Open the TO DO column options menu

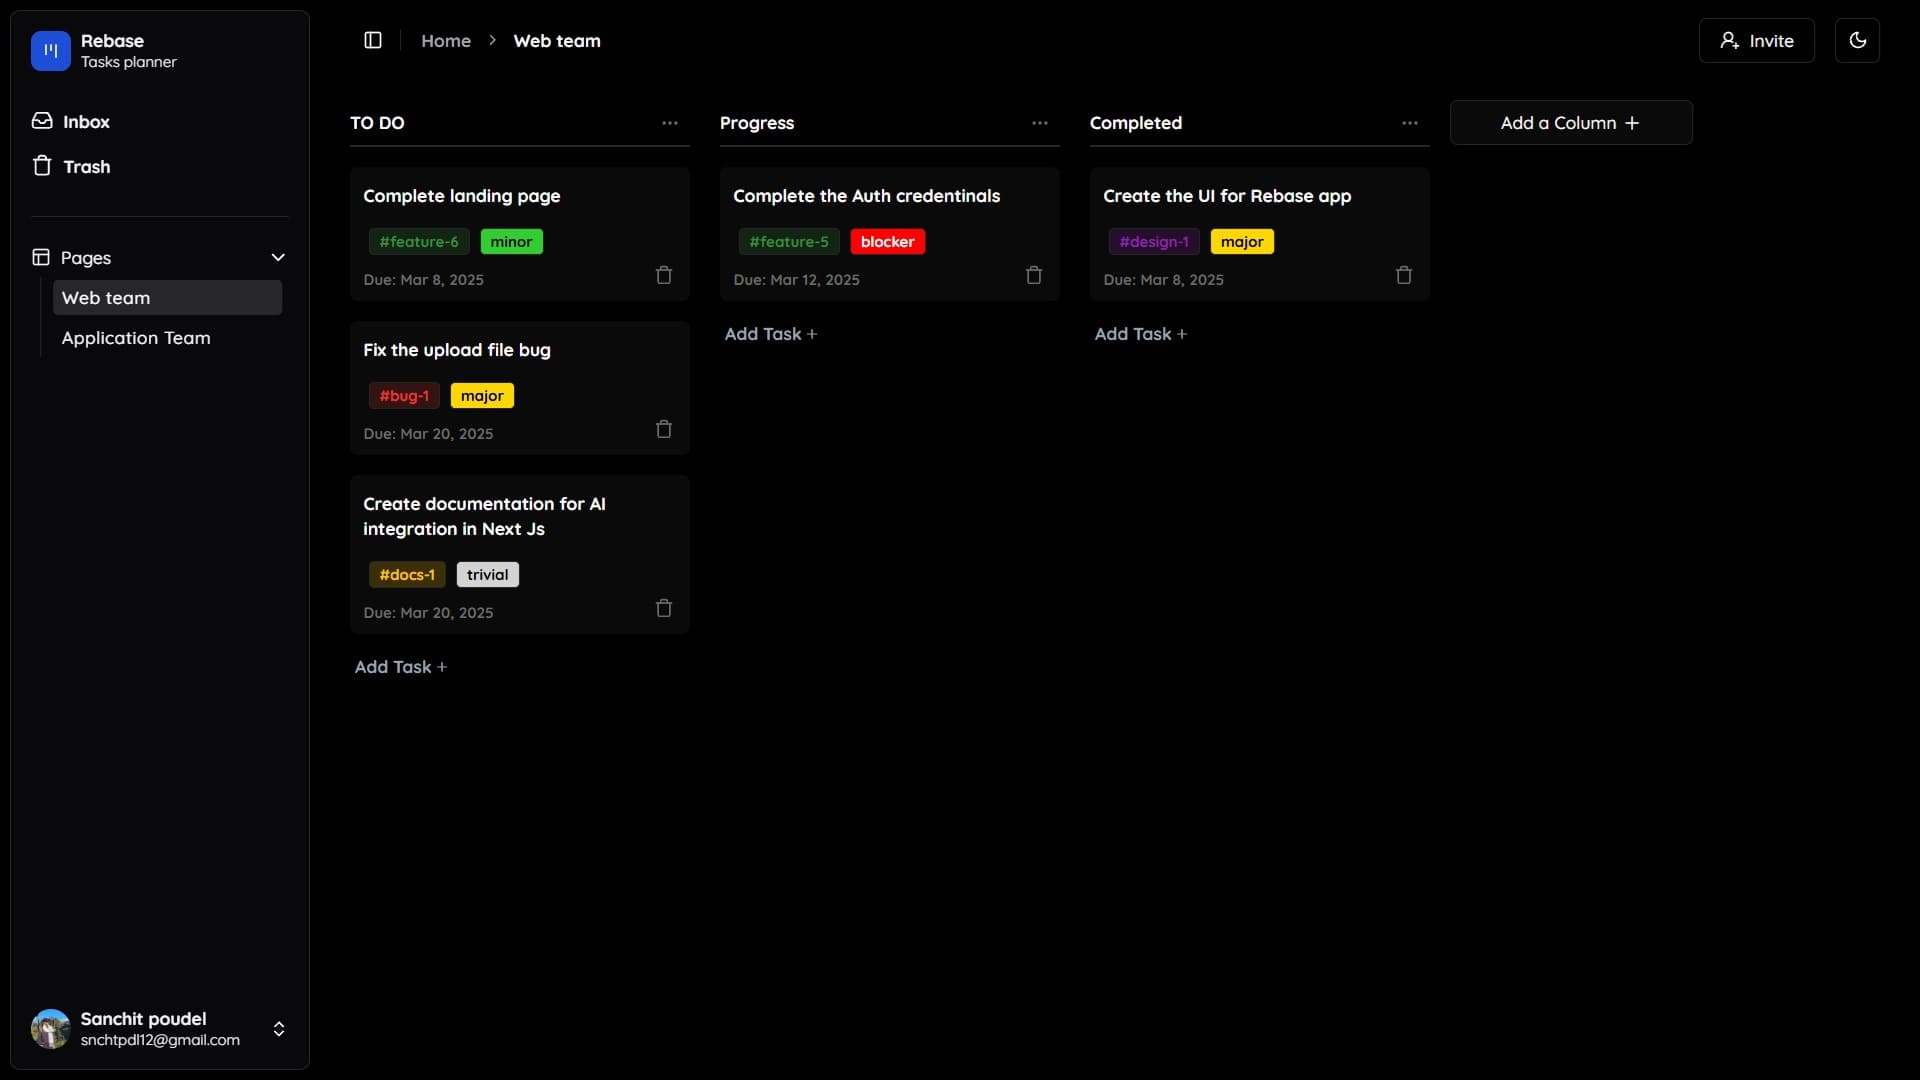669,123
